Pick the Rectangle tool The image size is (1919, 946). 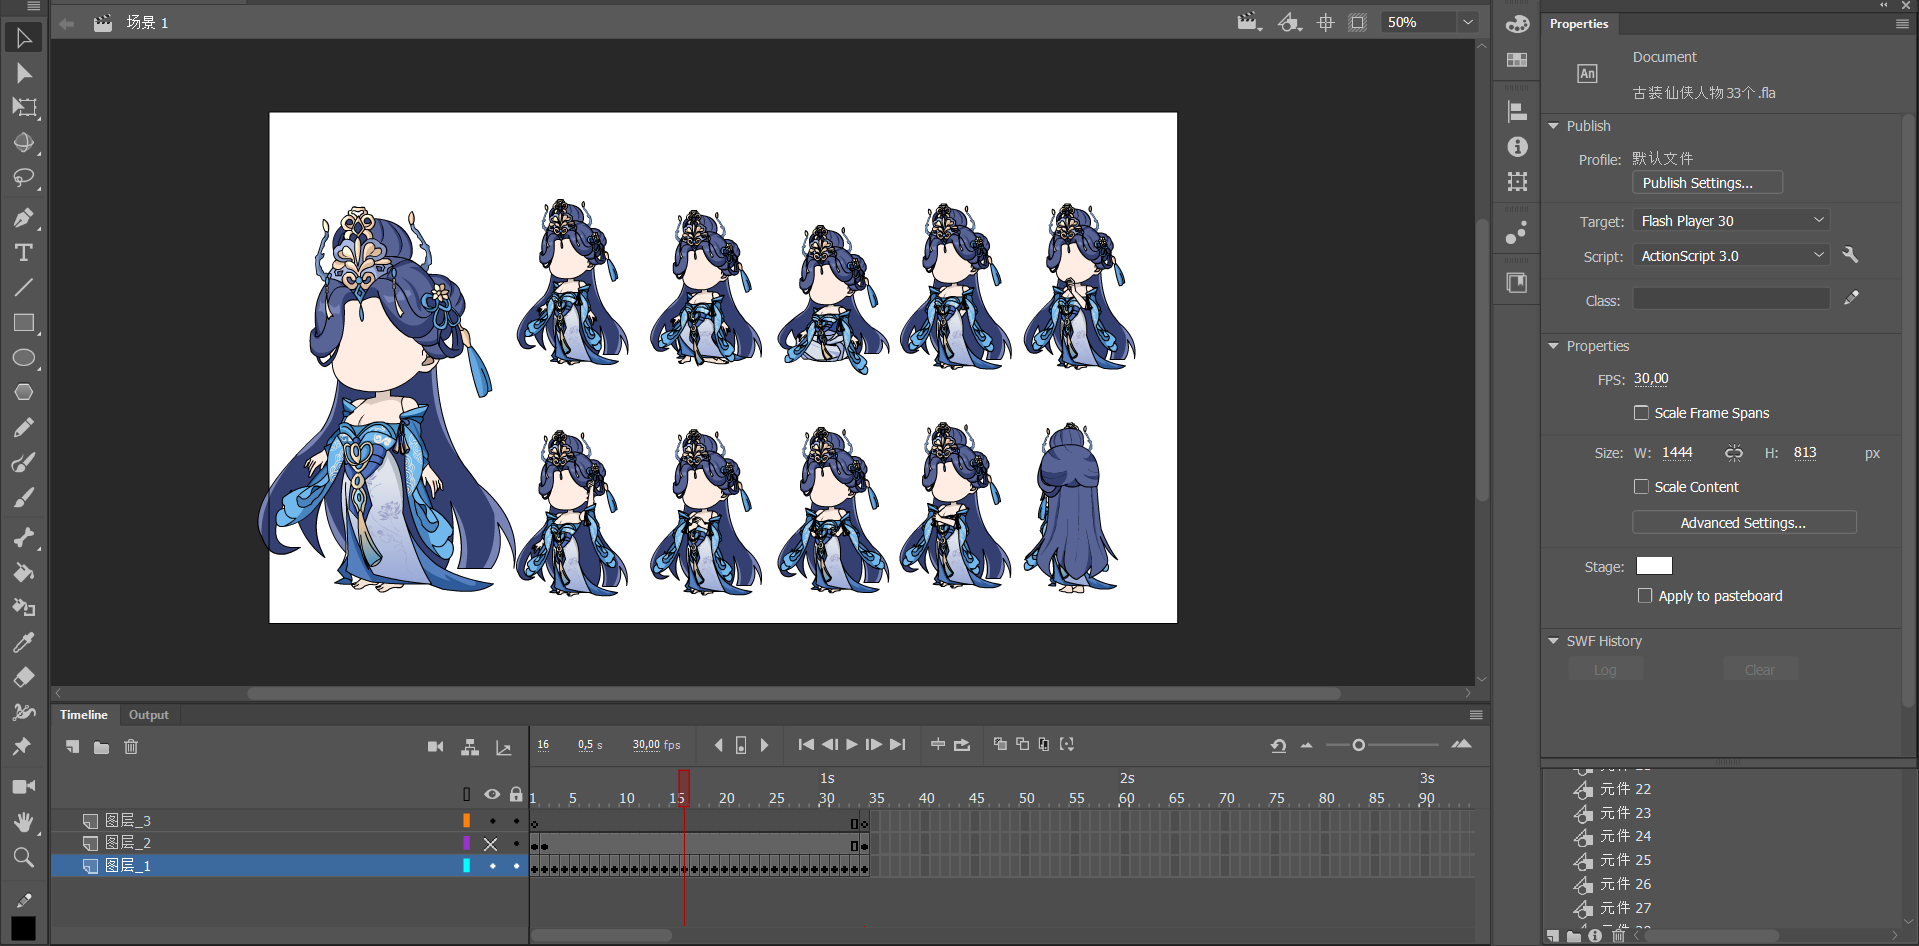tap(23, 323)
